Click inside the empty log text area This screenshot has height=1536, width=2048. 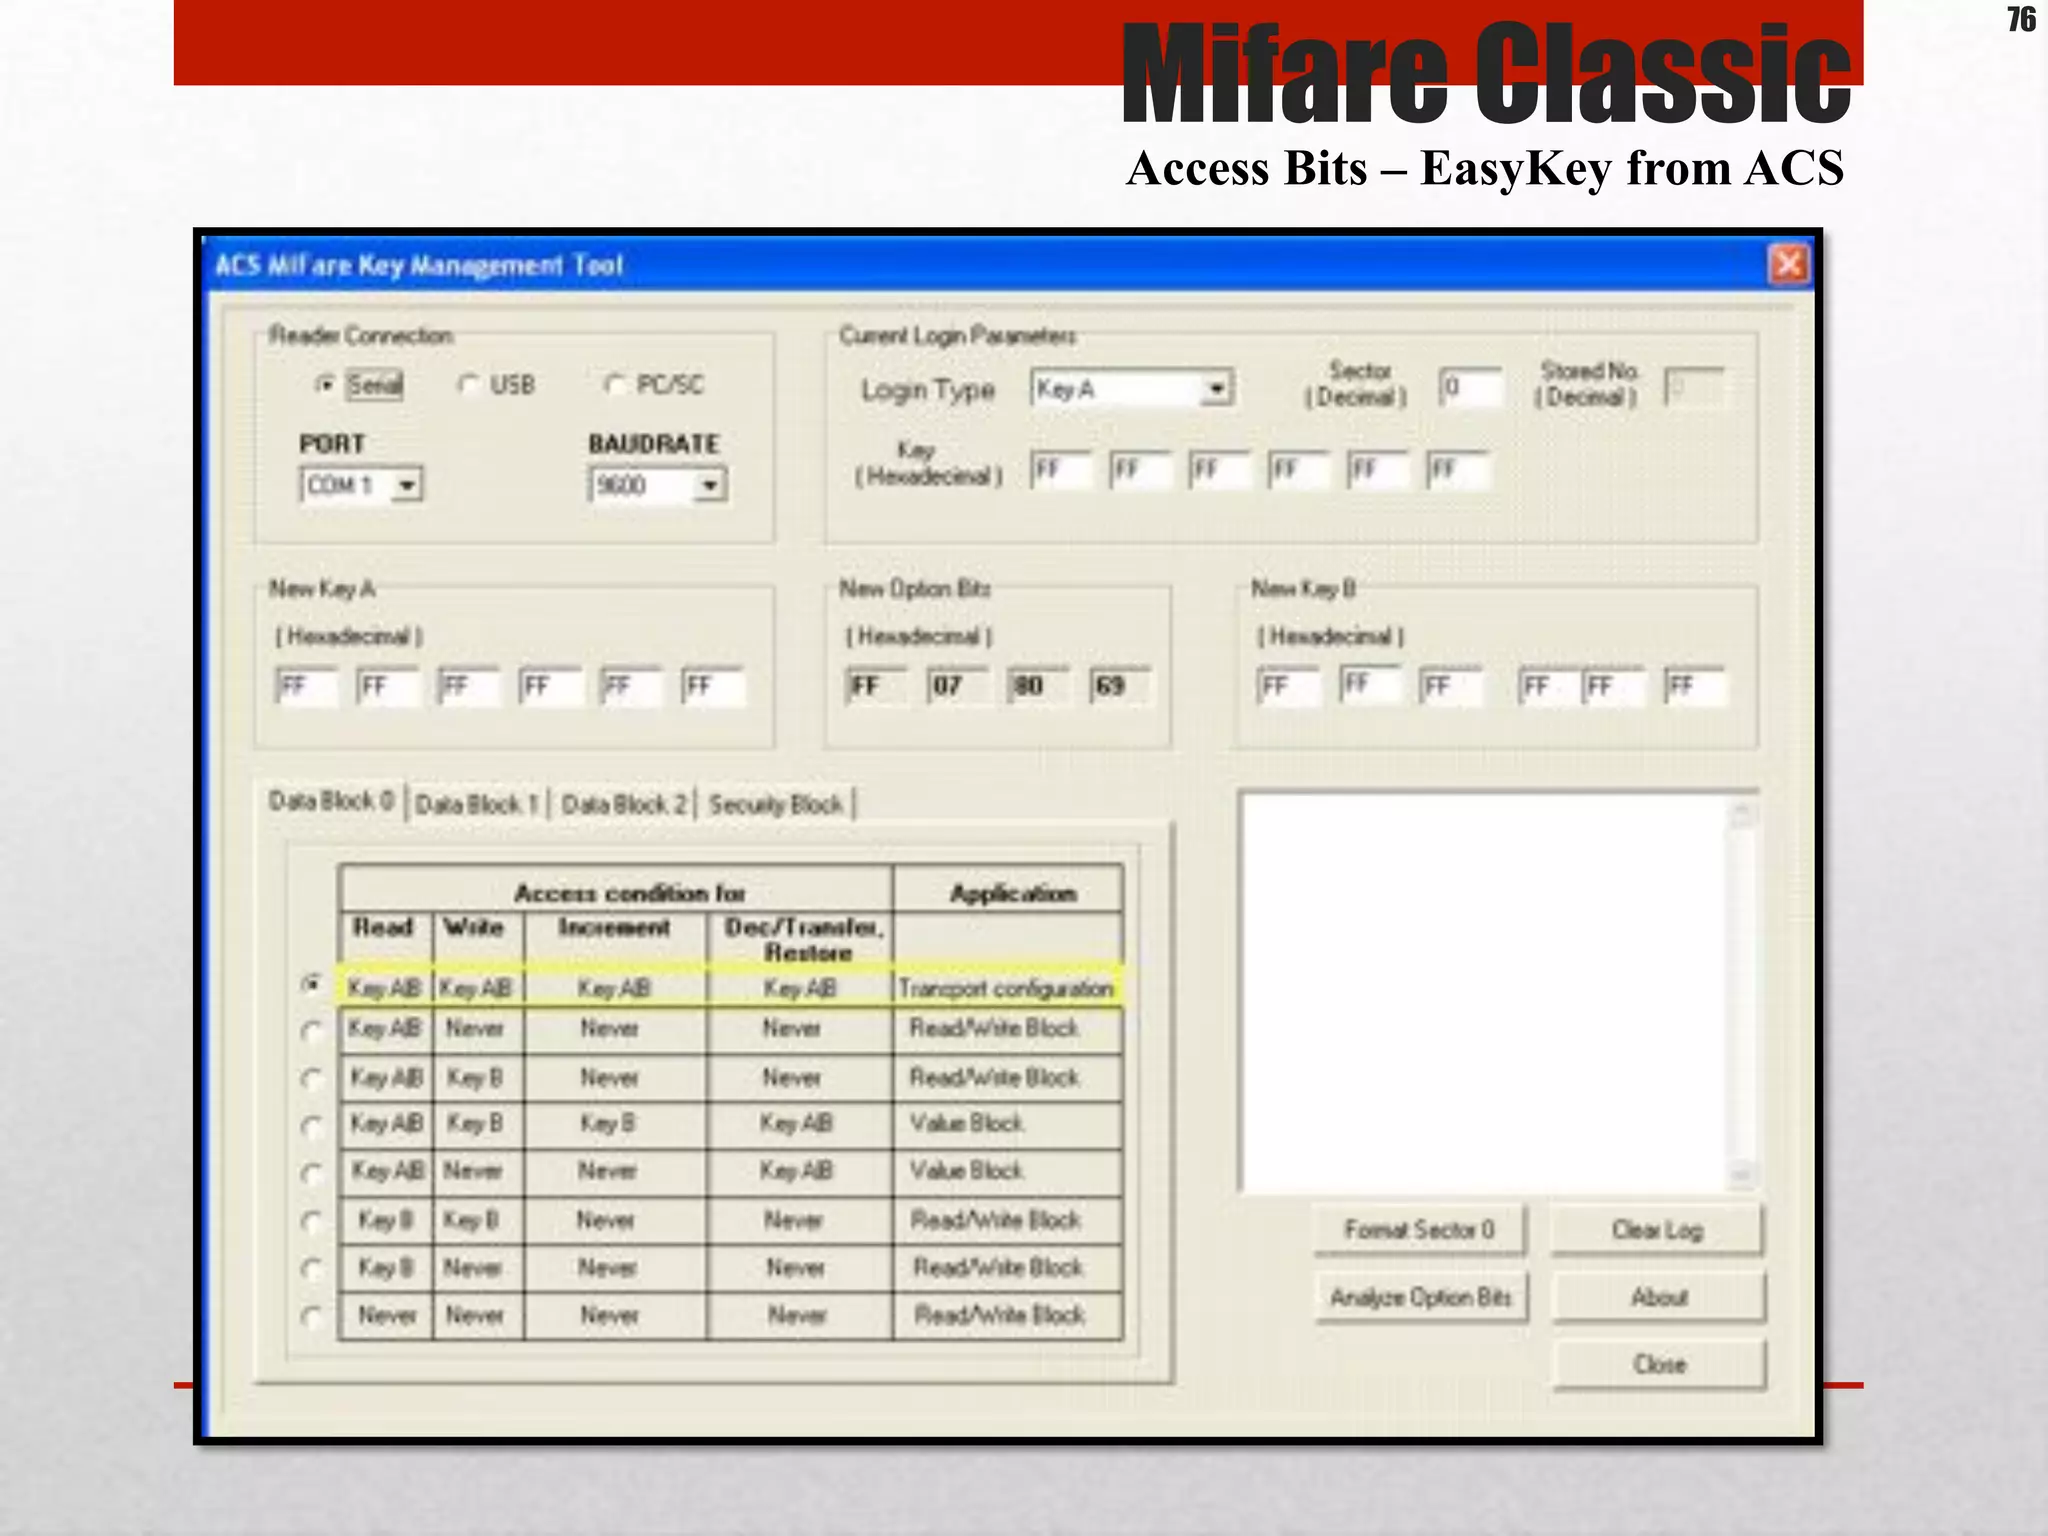[x=1485, y=993]
